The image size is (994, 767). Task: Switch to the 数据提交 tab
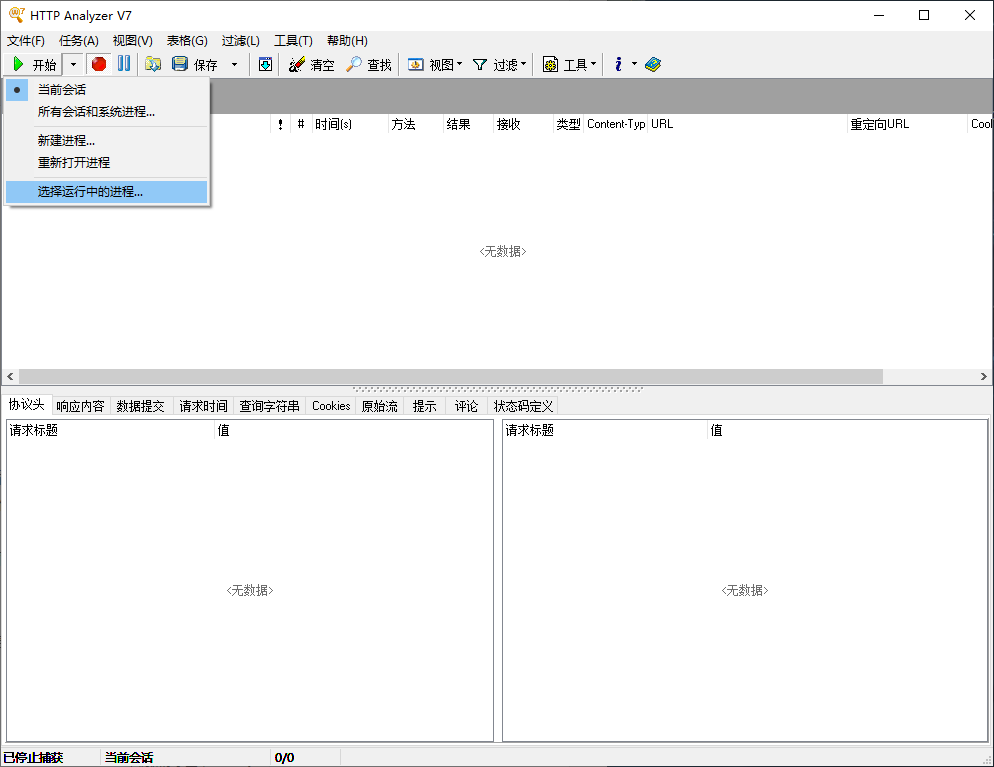coord(141,406)
